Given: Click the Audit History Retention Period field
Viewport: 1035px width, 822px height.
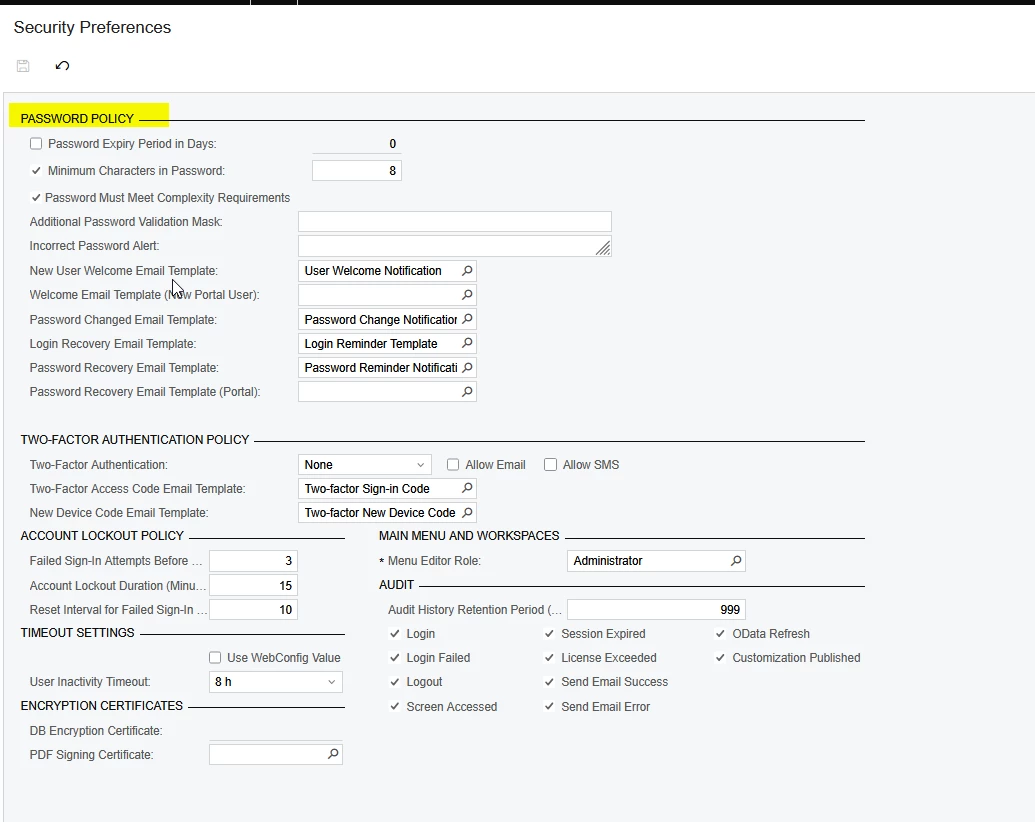Looking at the screenshot, I should (656, 609).
